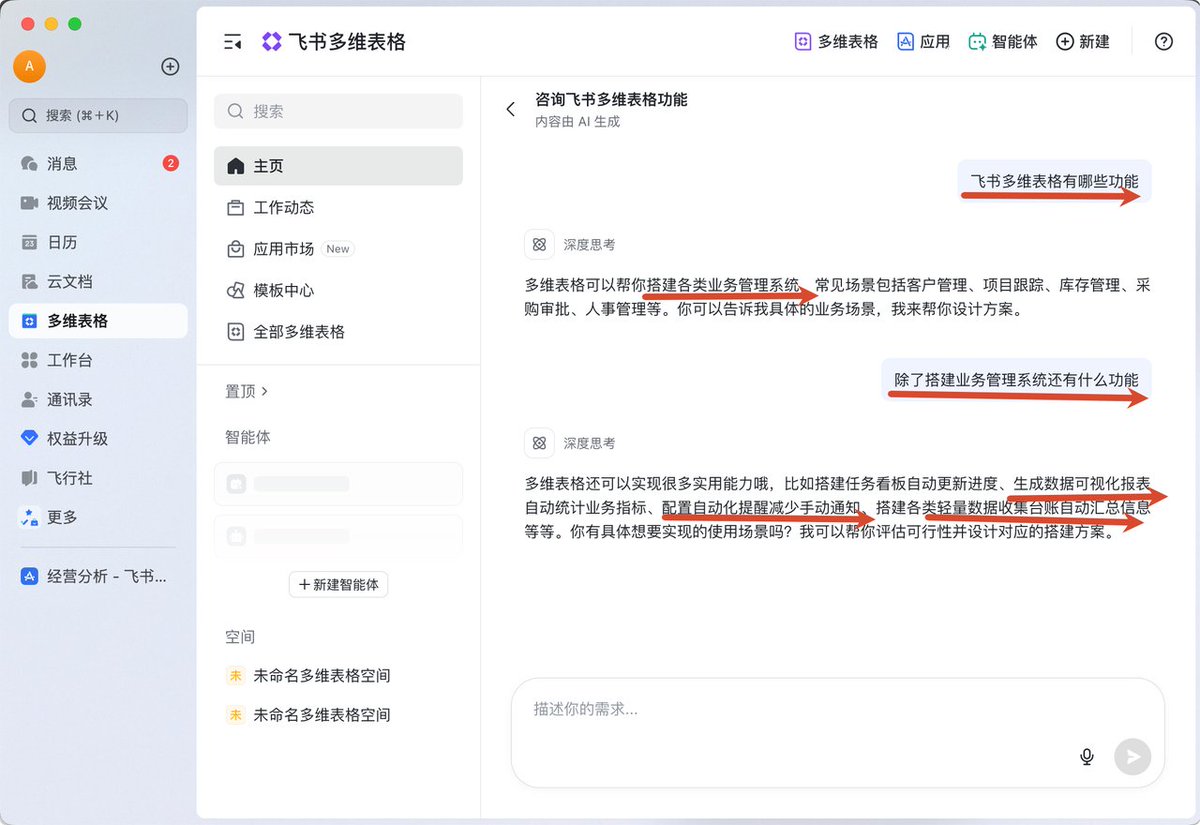
Task: Click the chat title 咨询飞书多维表格功能
Action: (x=611, y=100)
